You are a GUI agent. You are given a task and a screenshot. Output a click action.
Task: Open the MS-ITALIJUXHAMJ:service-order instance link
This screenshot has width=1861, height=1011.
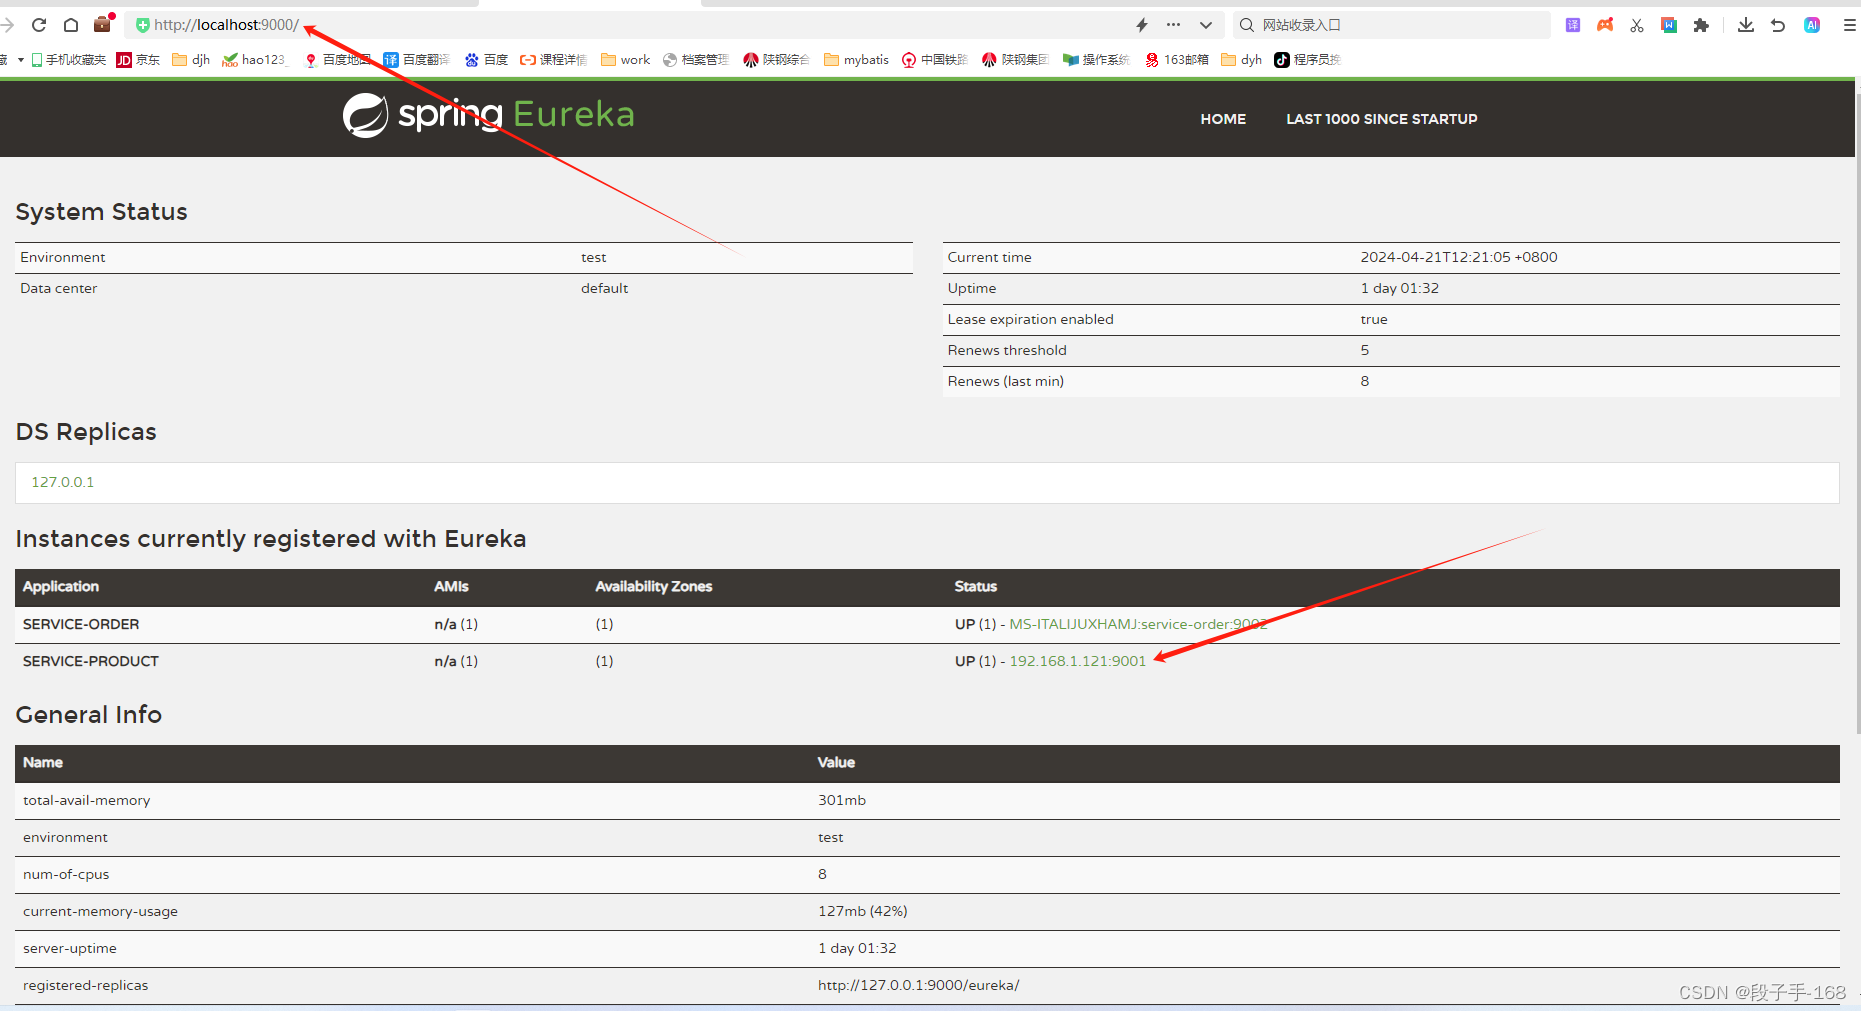(x=1138, y=624)
